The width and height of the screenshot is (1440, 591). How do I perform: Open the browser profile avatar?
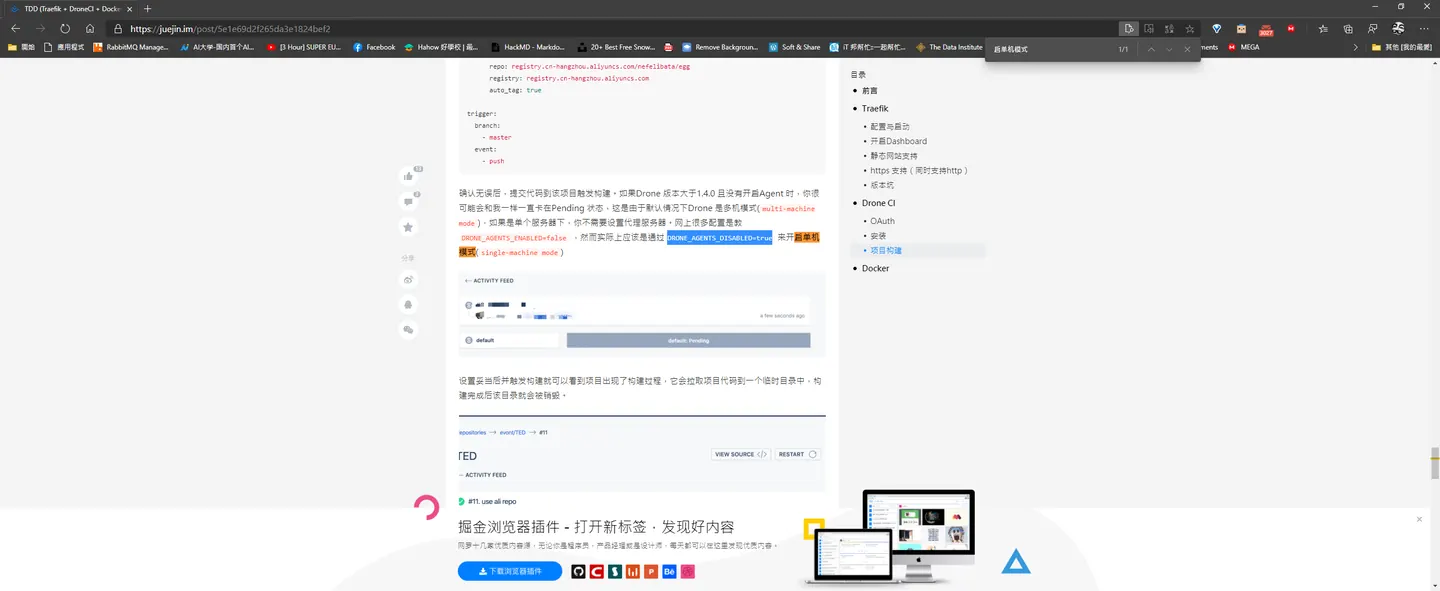coord(1398,29)
